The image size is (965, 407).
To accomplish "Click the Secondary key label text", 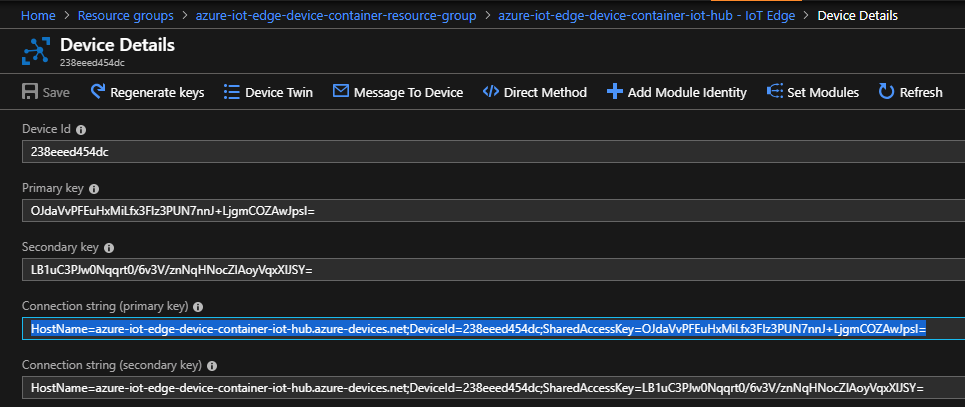I will (x=61, y=248).
